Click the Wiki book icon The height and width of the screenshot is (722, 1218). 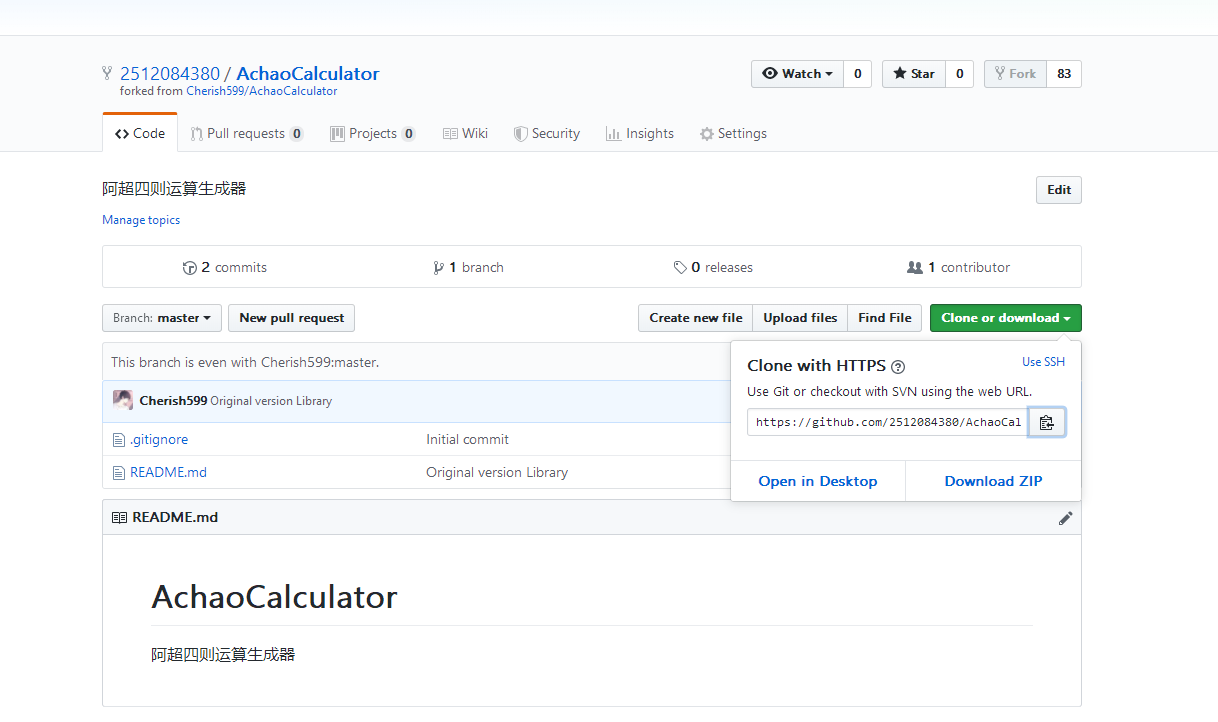(x=450, y=134)
